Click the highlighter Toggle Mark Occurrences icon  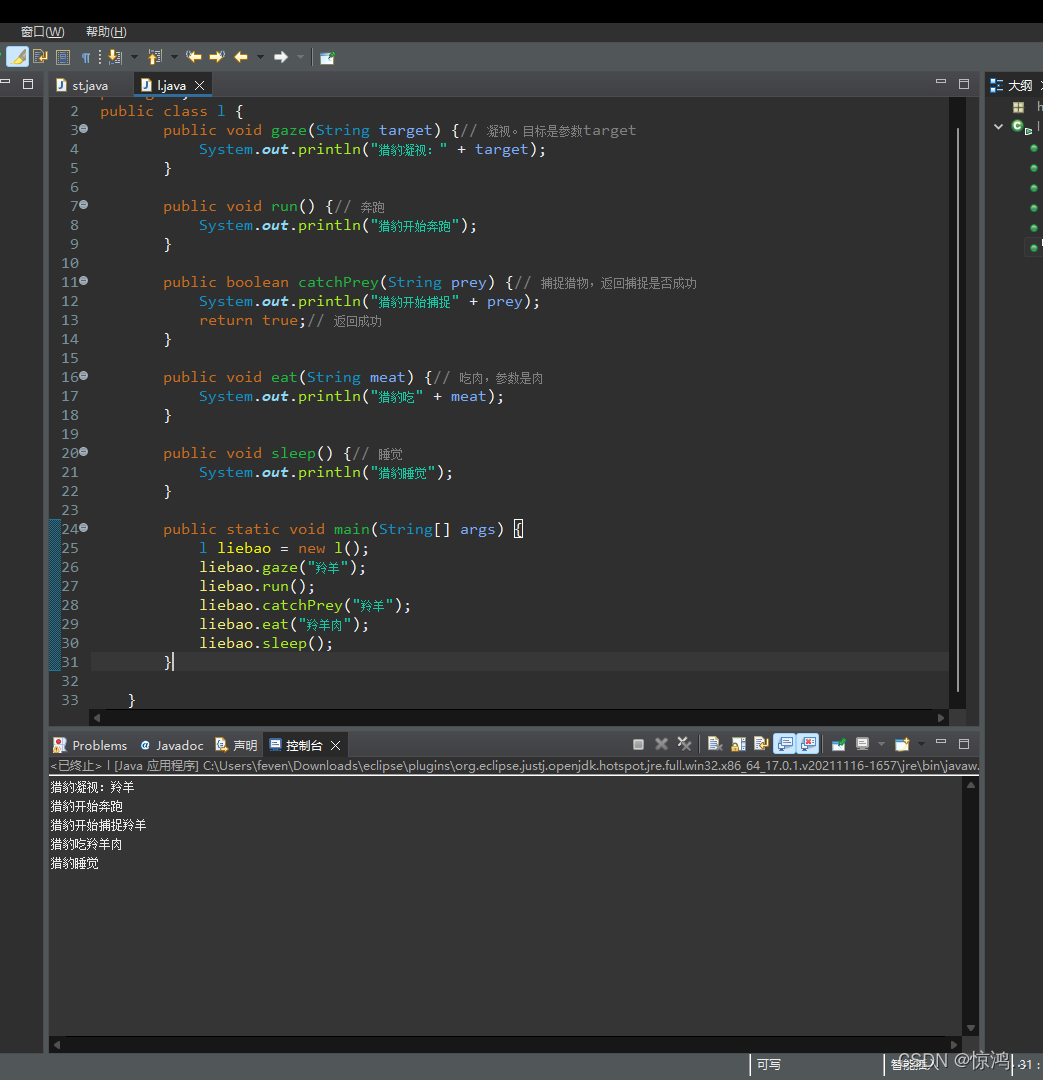(17, 57)
